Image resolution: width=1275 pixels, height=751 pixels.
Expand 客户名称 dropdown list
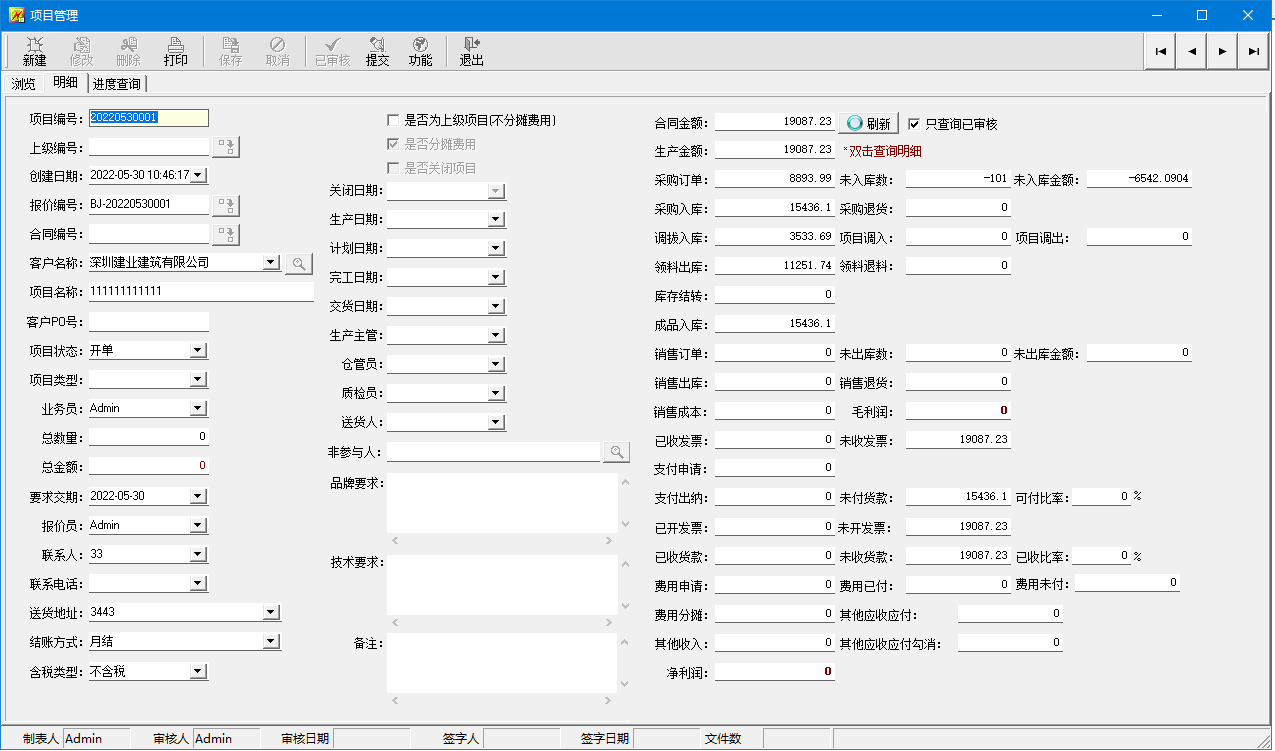point(269,262)
